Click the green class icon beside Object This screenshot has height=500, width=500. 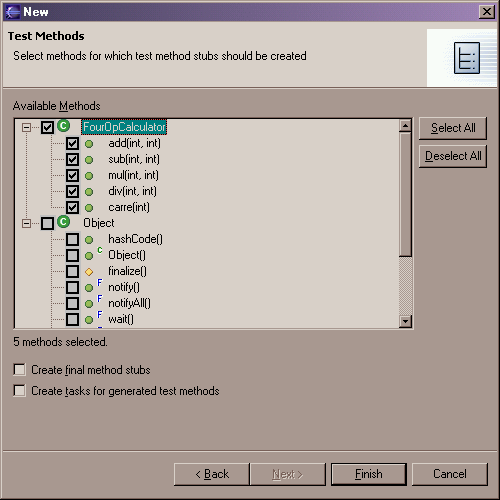coord(63,222)
